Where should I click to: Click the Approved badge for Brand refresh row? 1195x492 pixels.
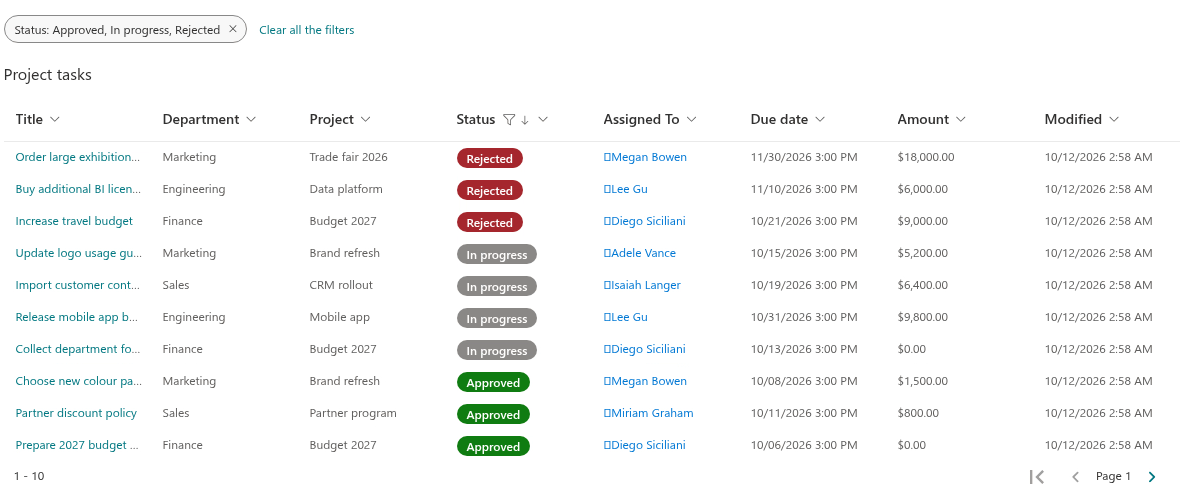[x=493, y=382]
